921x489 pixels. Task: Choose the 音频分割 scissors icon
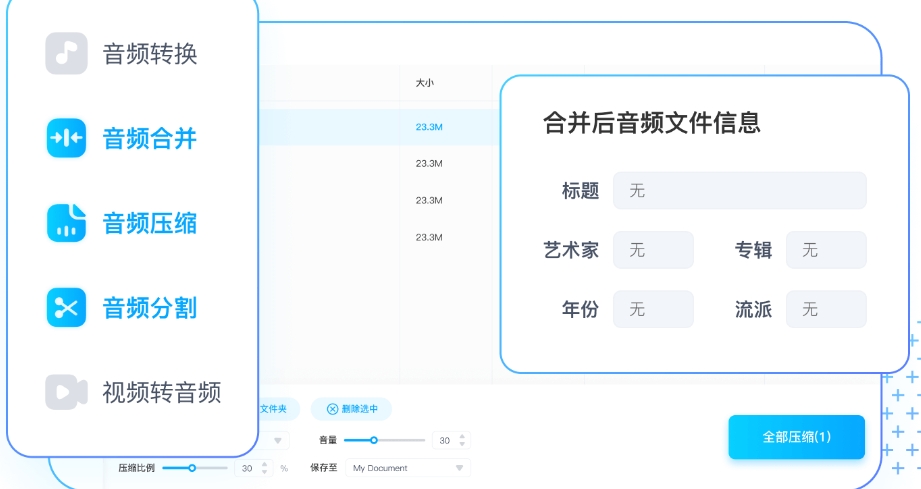click(66, 307)
